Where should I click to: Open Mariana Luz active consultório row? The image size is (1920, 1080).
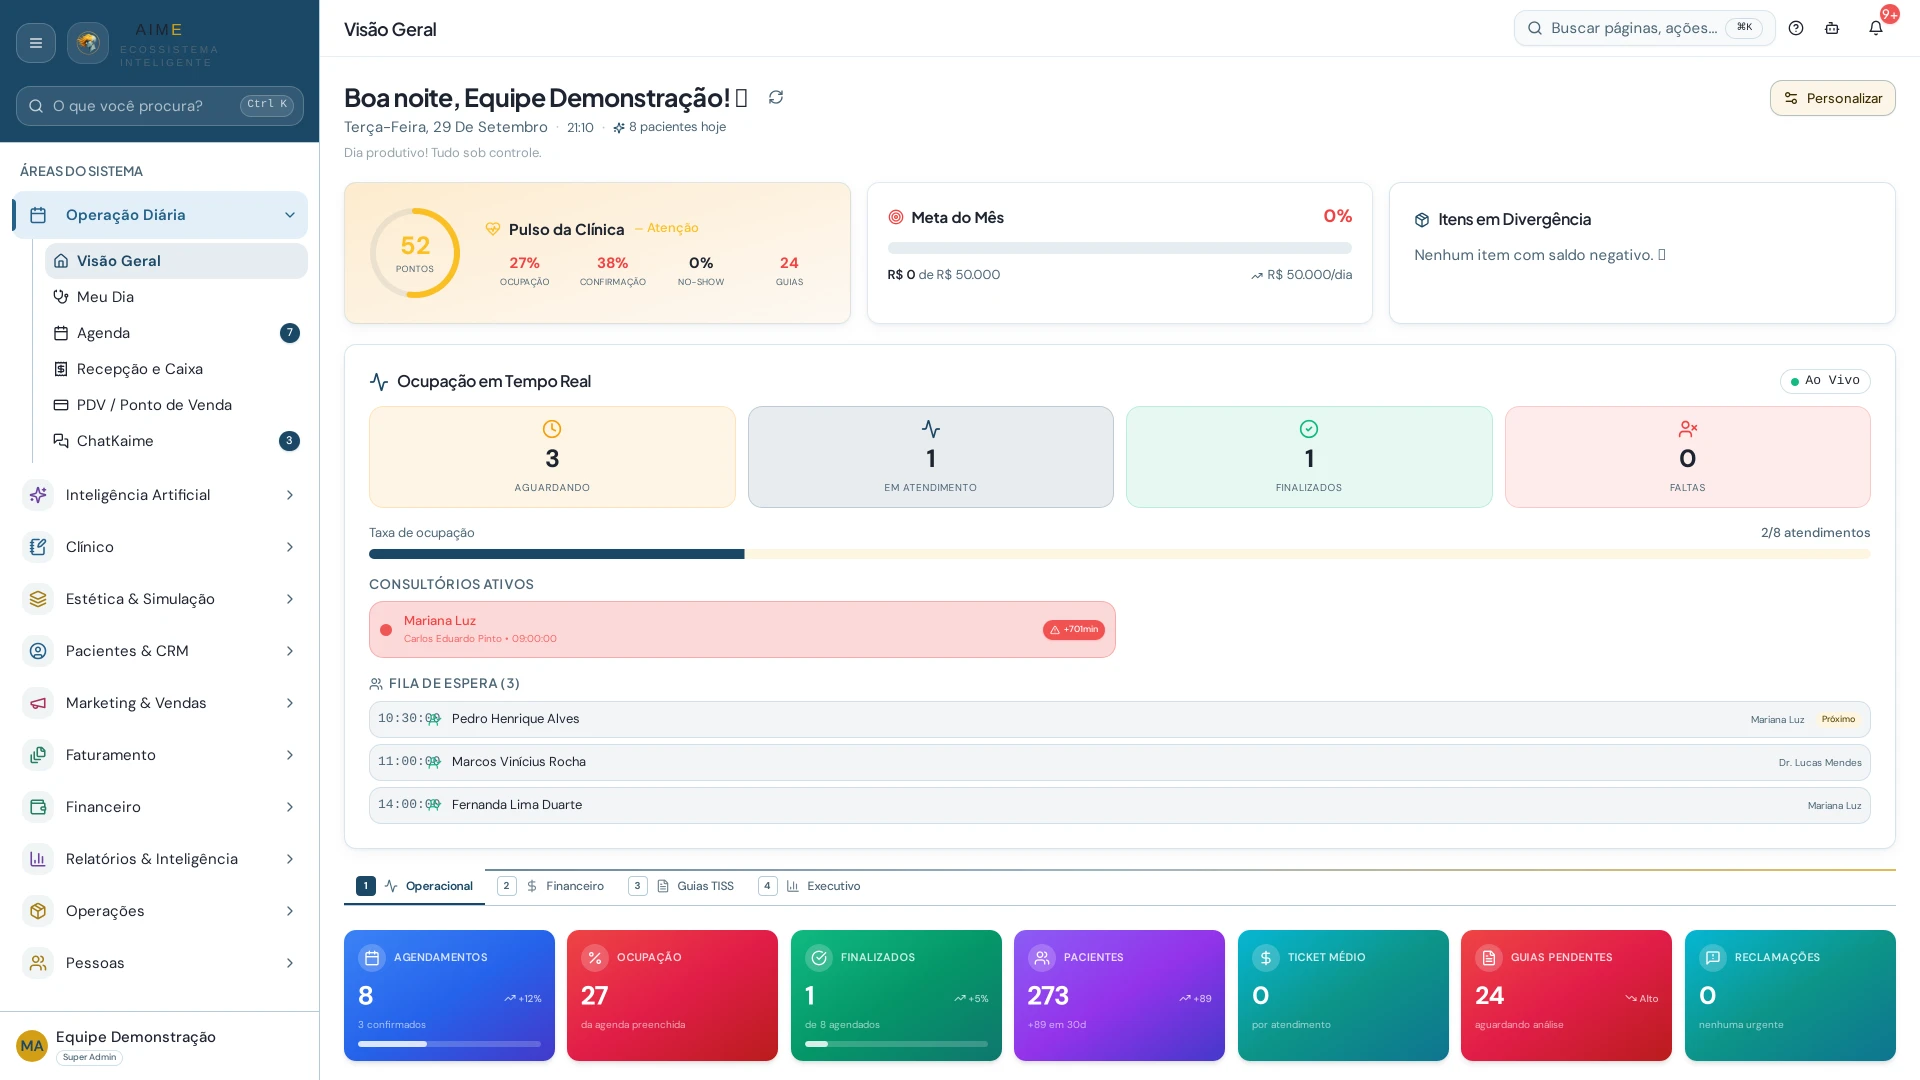click(742, 629)
